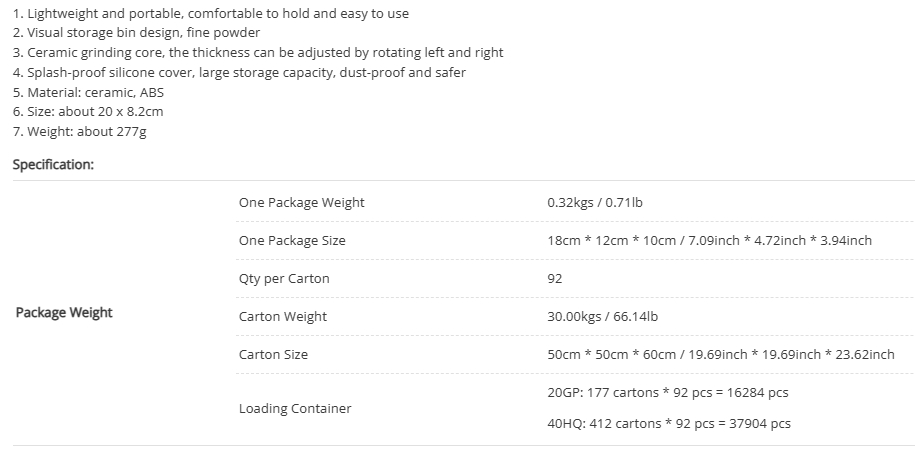This screenshot has width=915, height=454.
Task: Select the Package Weight row label
Action: click(x=64, y=313)
